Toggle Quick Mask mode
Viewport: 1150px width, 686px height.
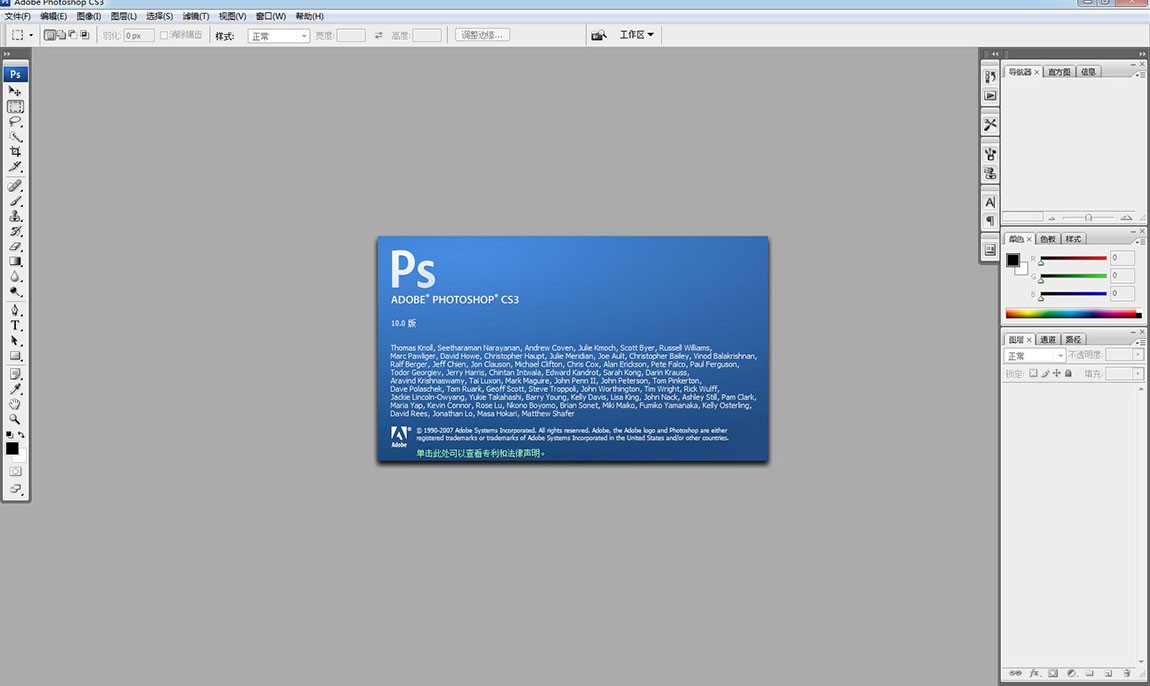(15, 471)
